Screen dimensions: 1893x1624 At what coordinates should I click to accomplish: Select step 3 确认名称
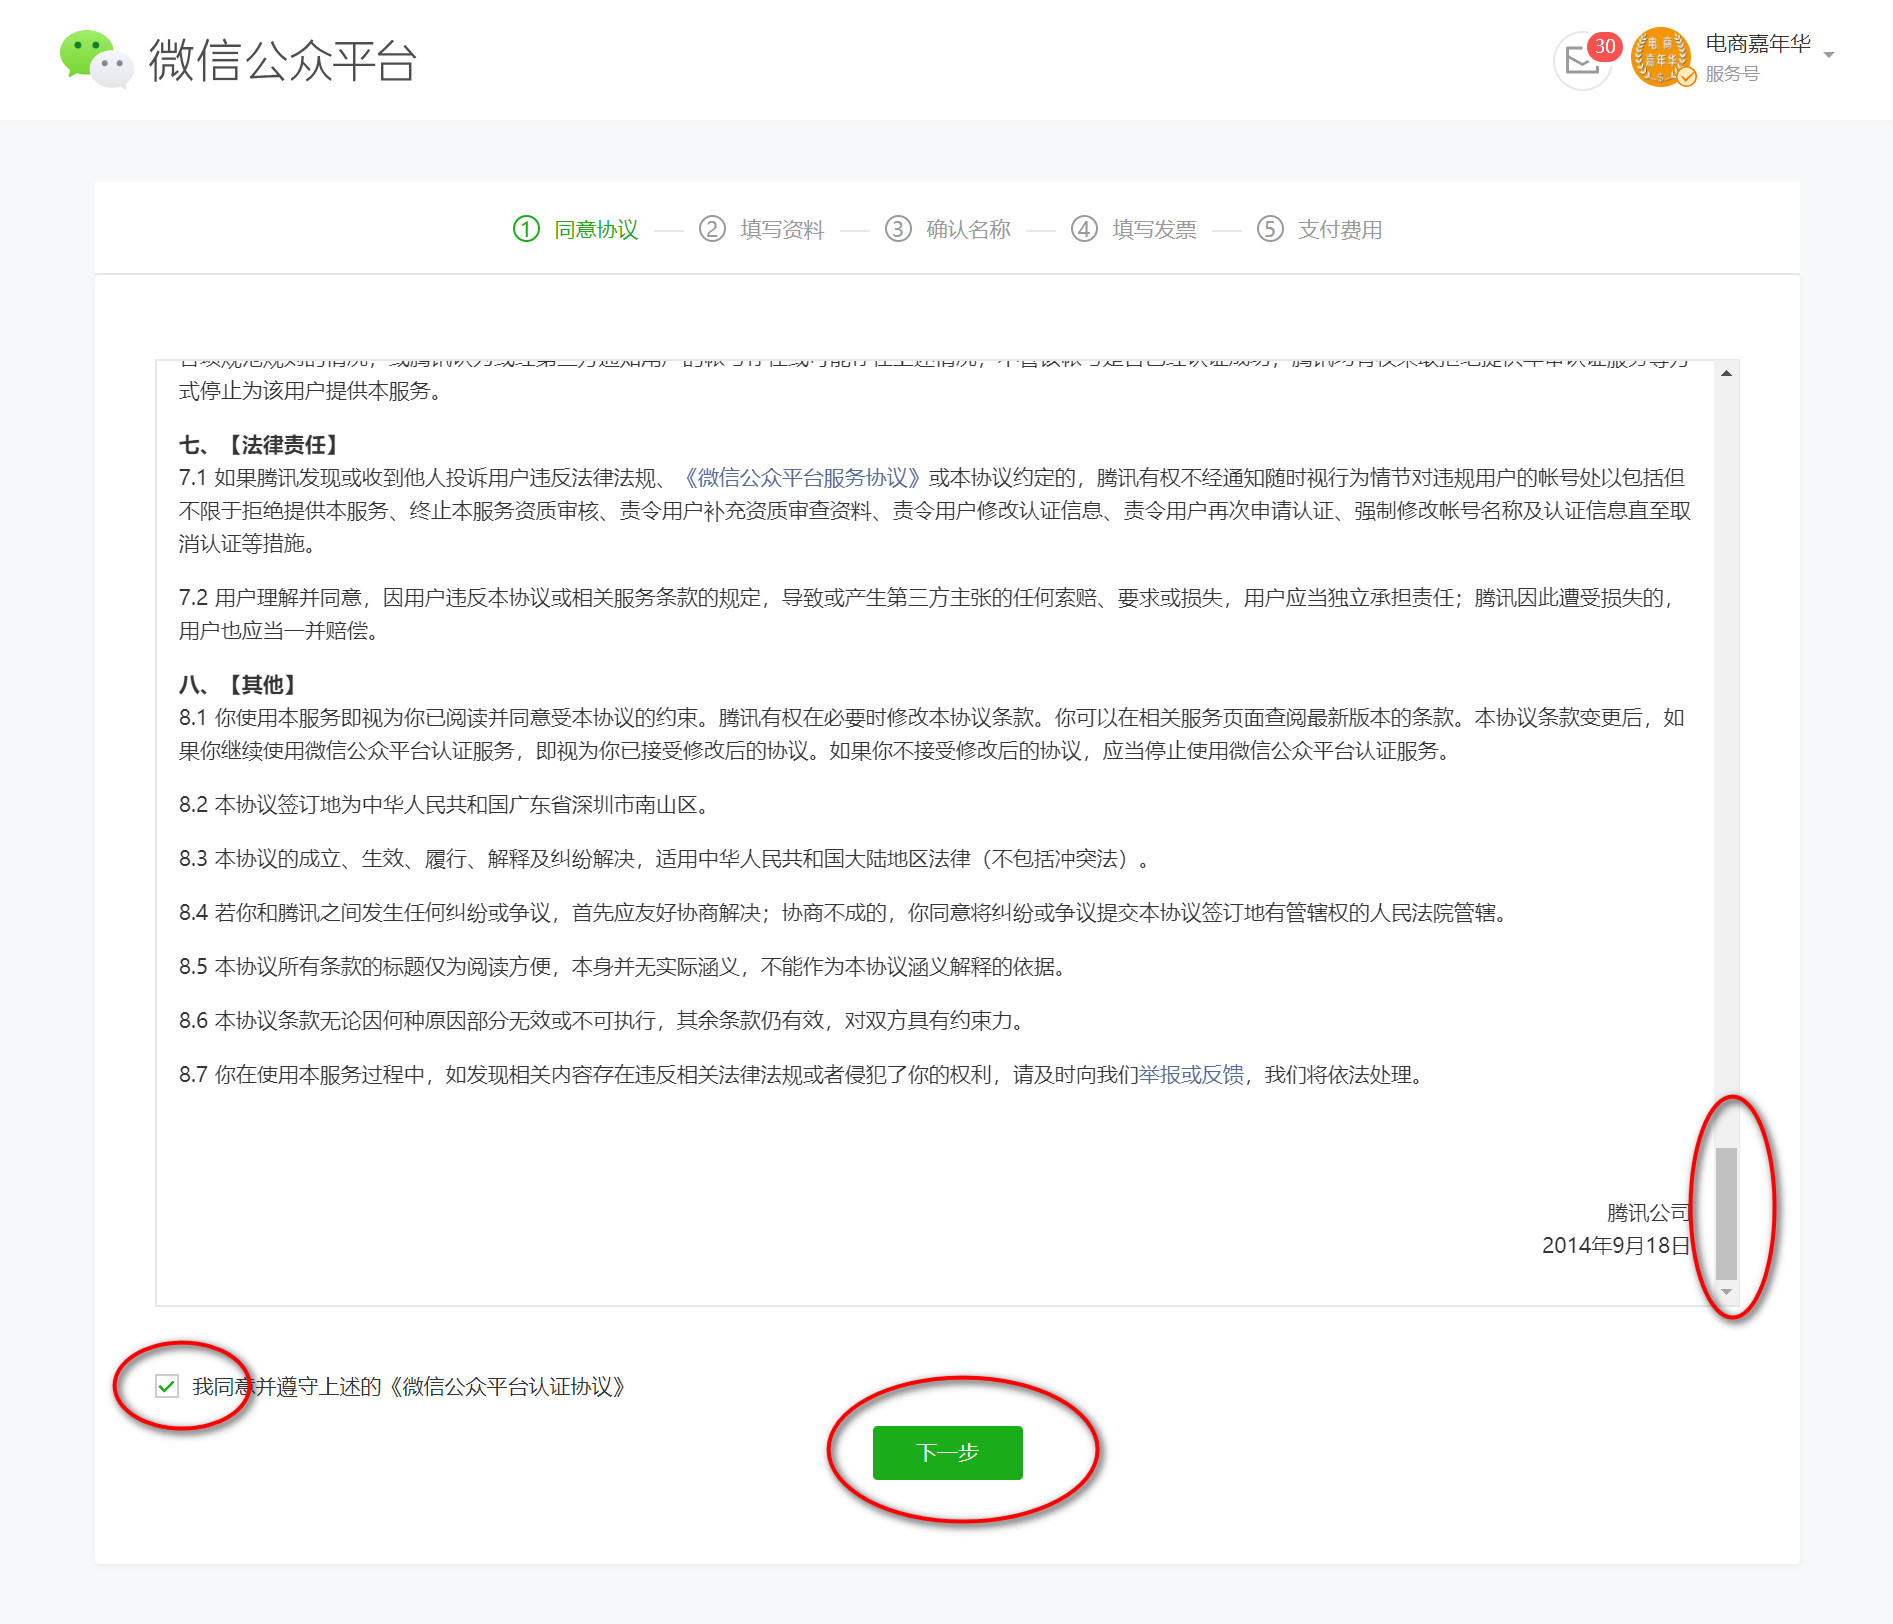tap(948, 229)
